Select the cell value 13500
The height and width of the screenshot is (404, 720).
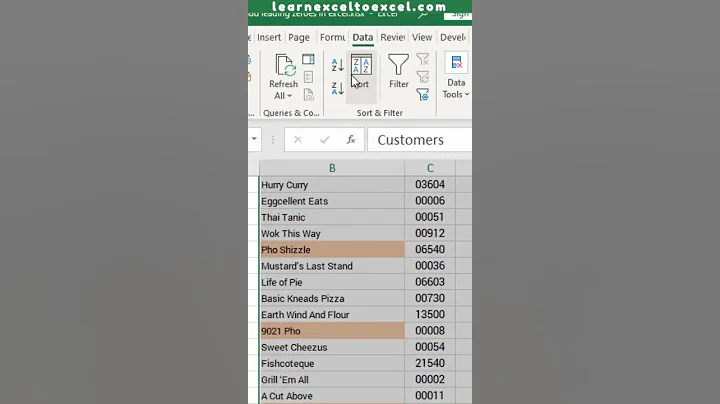click(x=430, y=314)
